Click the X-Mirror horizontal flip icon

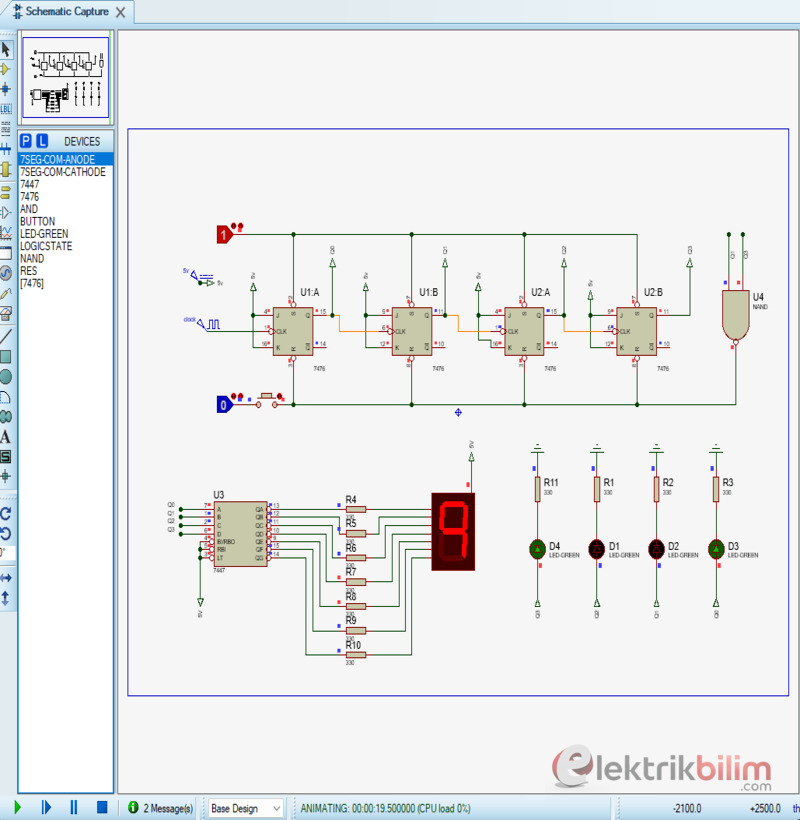[6, 578]
